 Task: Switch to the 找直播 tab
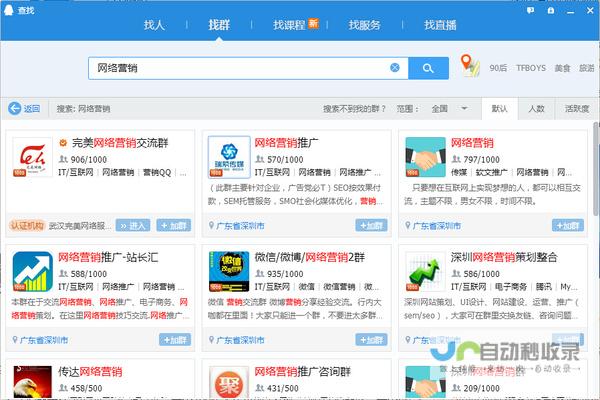pos(440,25)
